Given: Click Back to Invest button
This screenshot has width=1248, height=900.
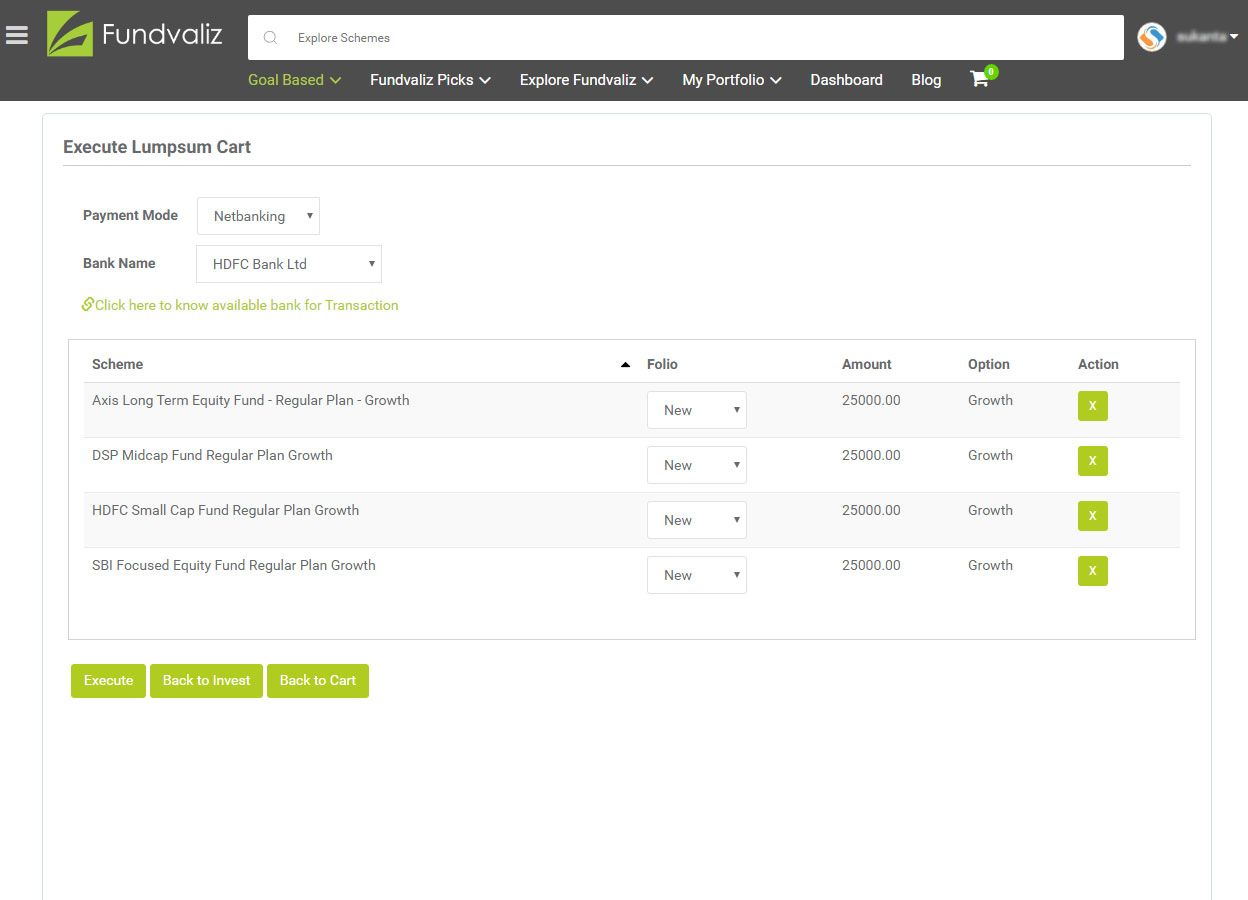Looking at the screenshot, I should 206,681.
